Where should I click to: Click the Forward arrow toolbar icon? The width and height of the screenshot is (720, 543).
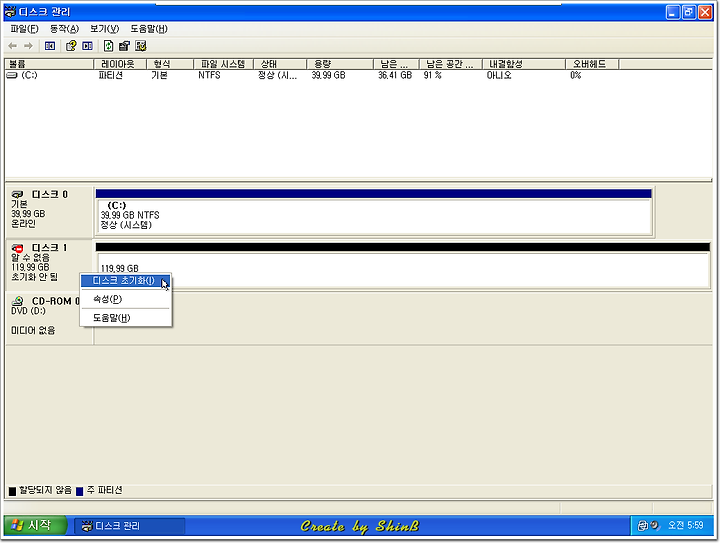28,46
